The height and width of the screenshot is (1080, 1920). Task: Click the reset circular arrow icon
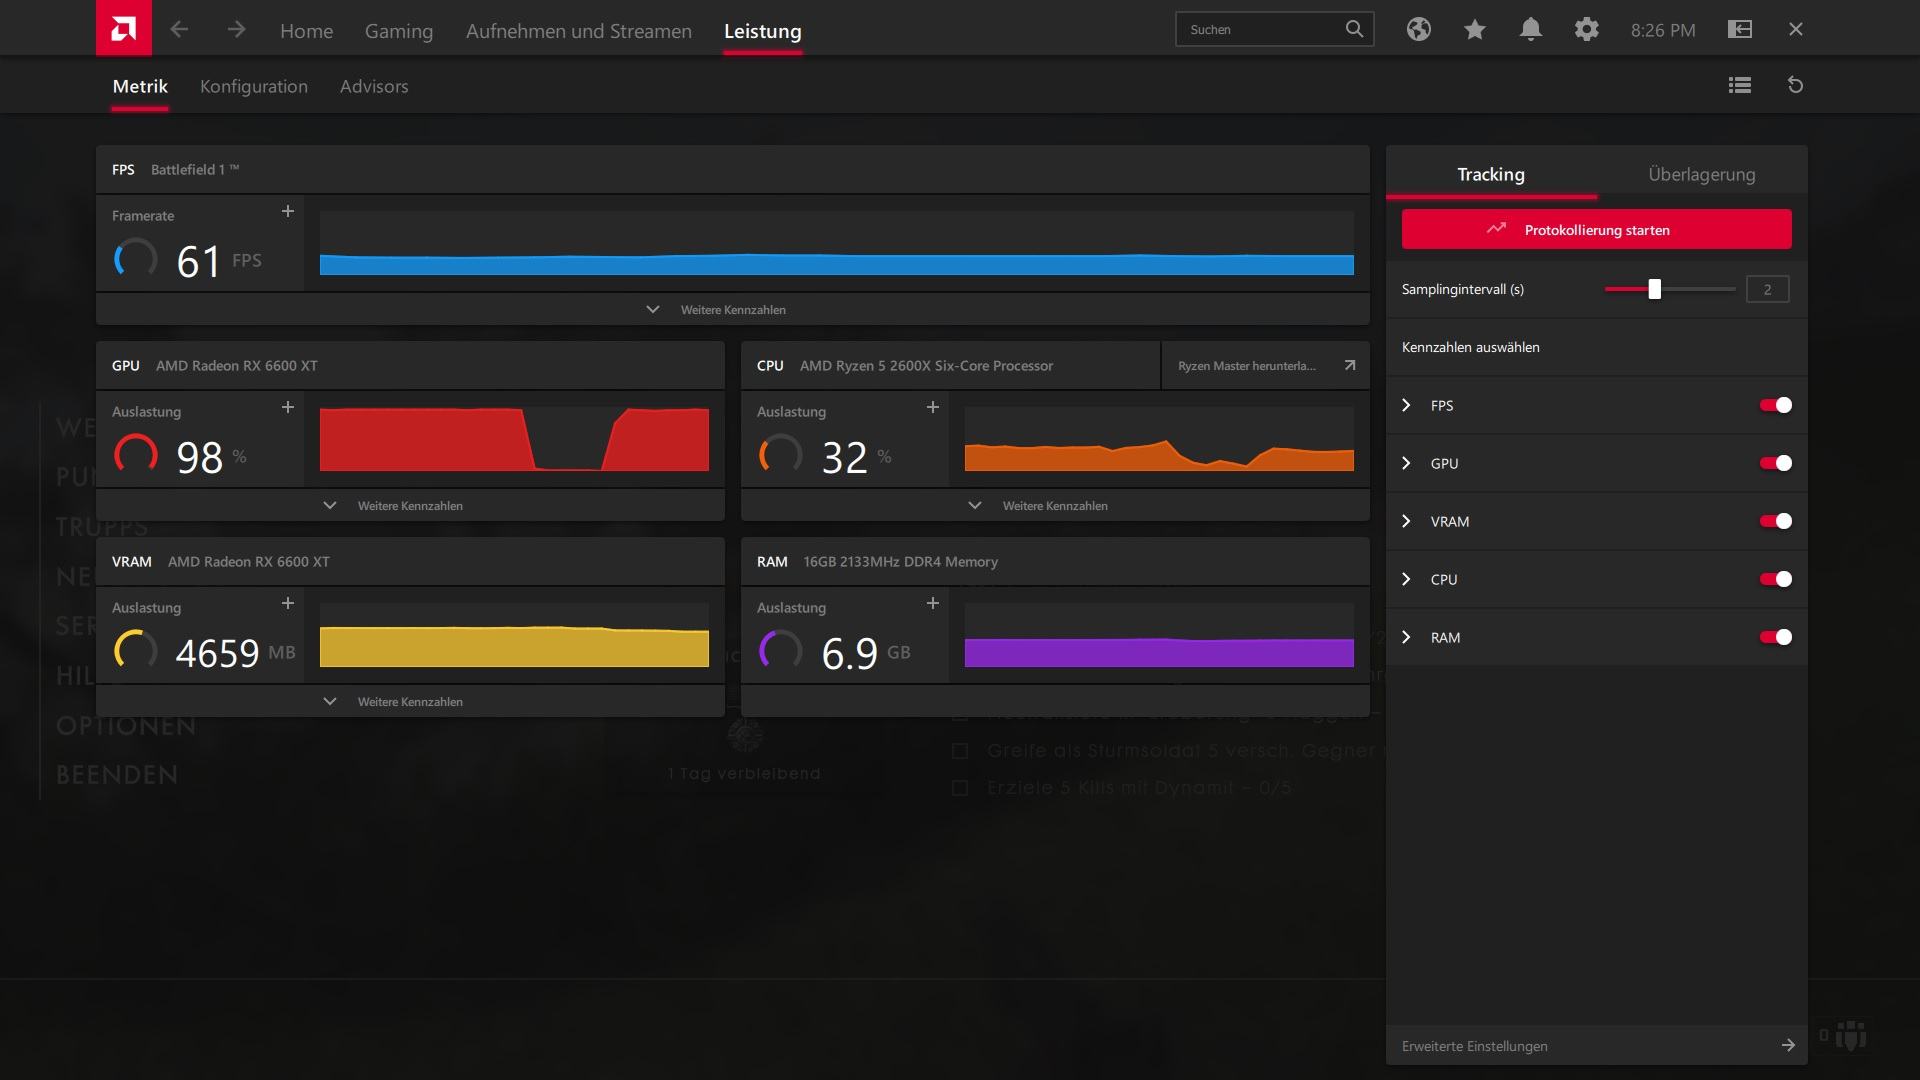pyautogui.click(x=1795, y=85)
